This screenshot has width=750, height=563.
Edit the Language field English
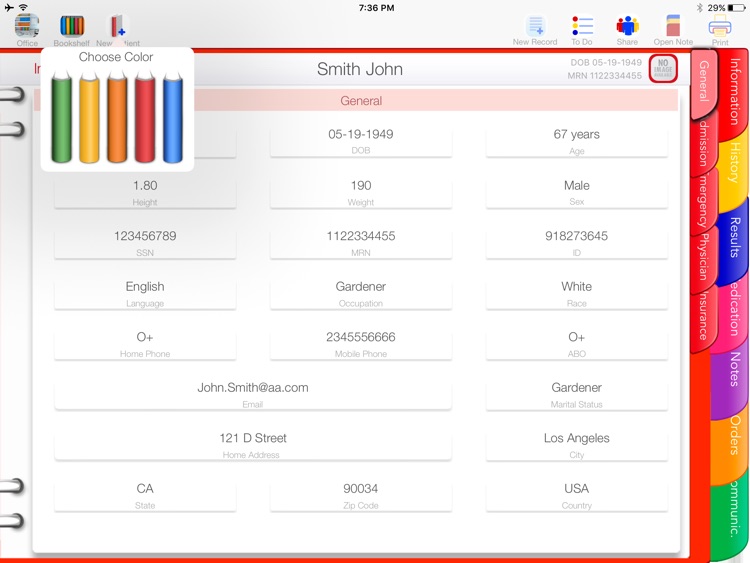145,293
